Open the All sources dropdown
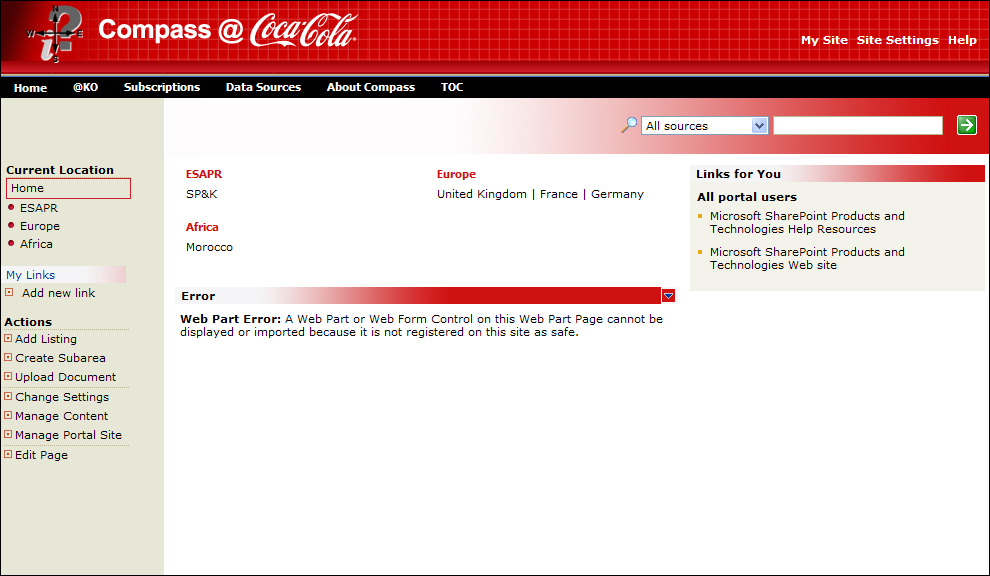The height and width of the screenshot is (576, 990). [x=704, y=126]
